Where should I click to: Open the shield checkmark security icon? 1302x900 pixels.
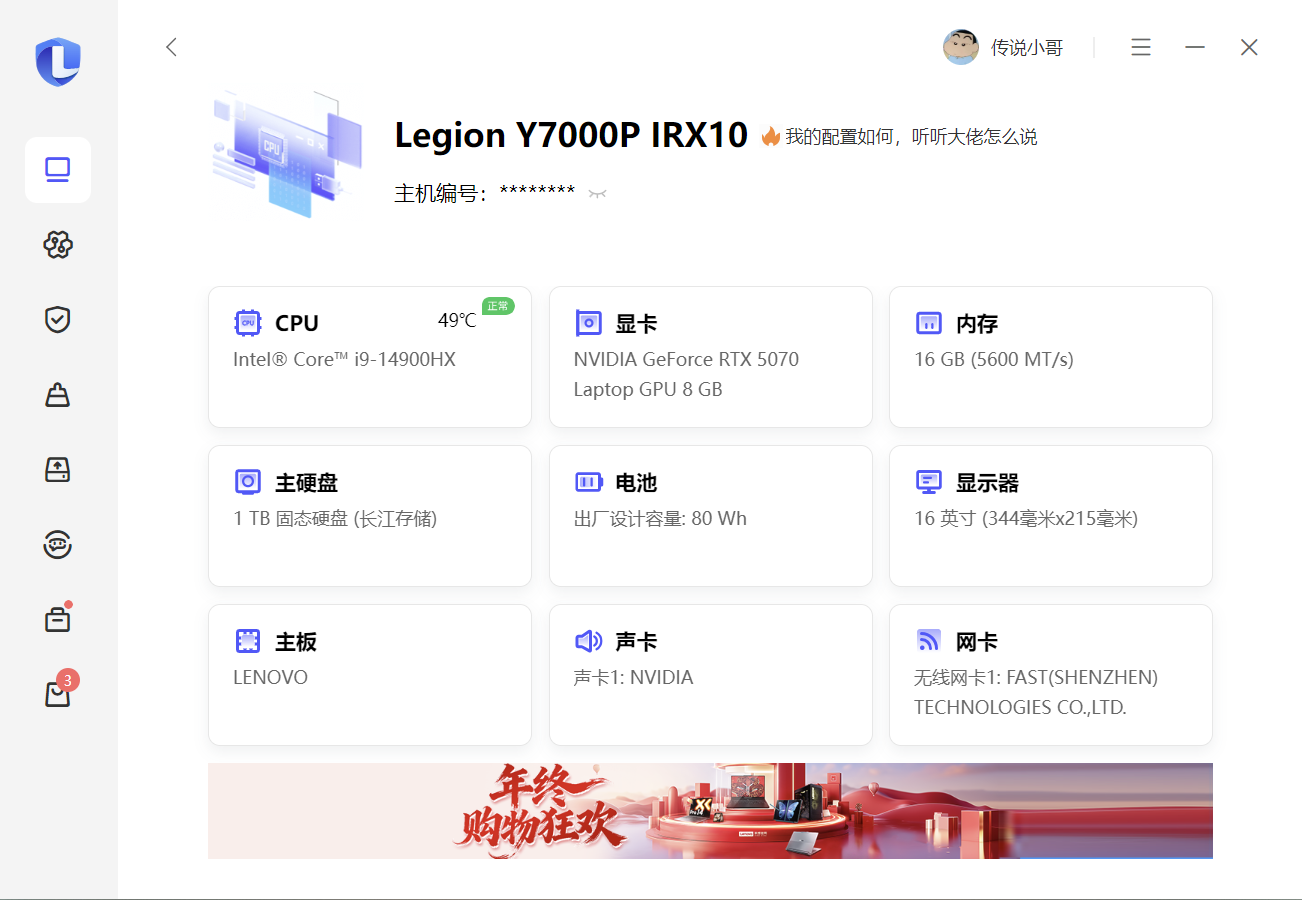point(58,320)
